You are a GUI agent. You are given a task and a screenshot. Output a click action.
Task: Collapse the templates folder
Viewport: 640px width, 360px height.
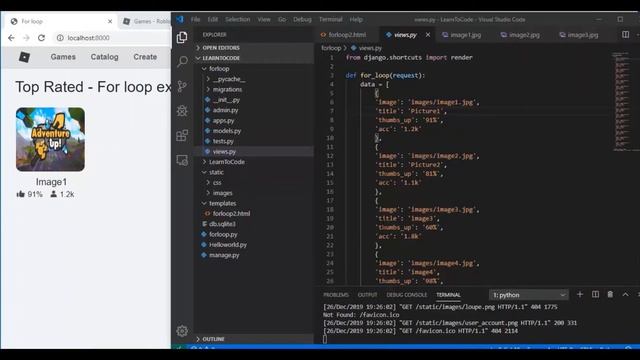click(254, 203)
